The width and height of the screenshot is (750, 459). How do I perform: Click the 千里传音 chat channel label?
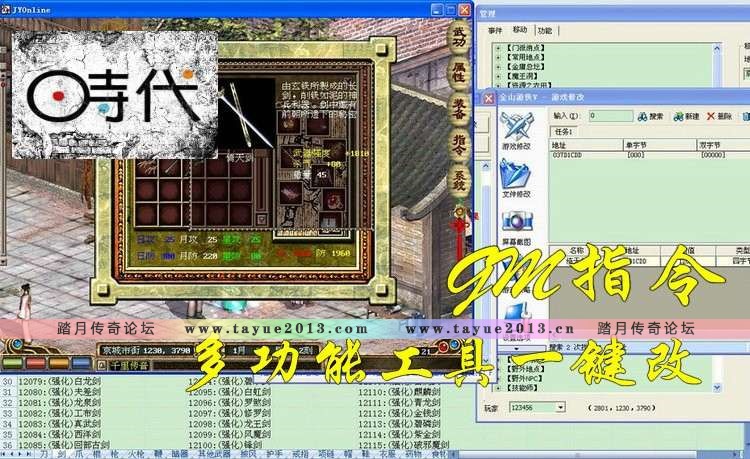[130, 366]
